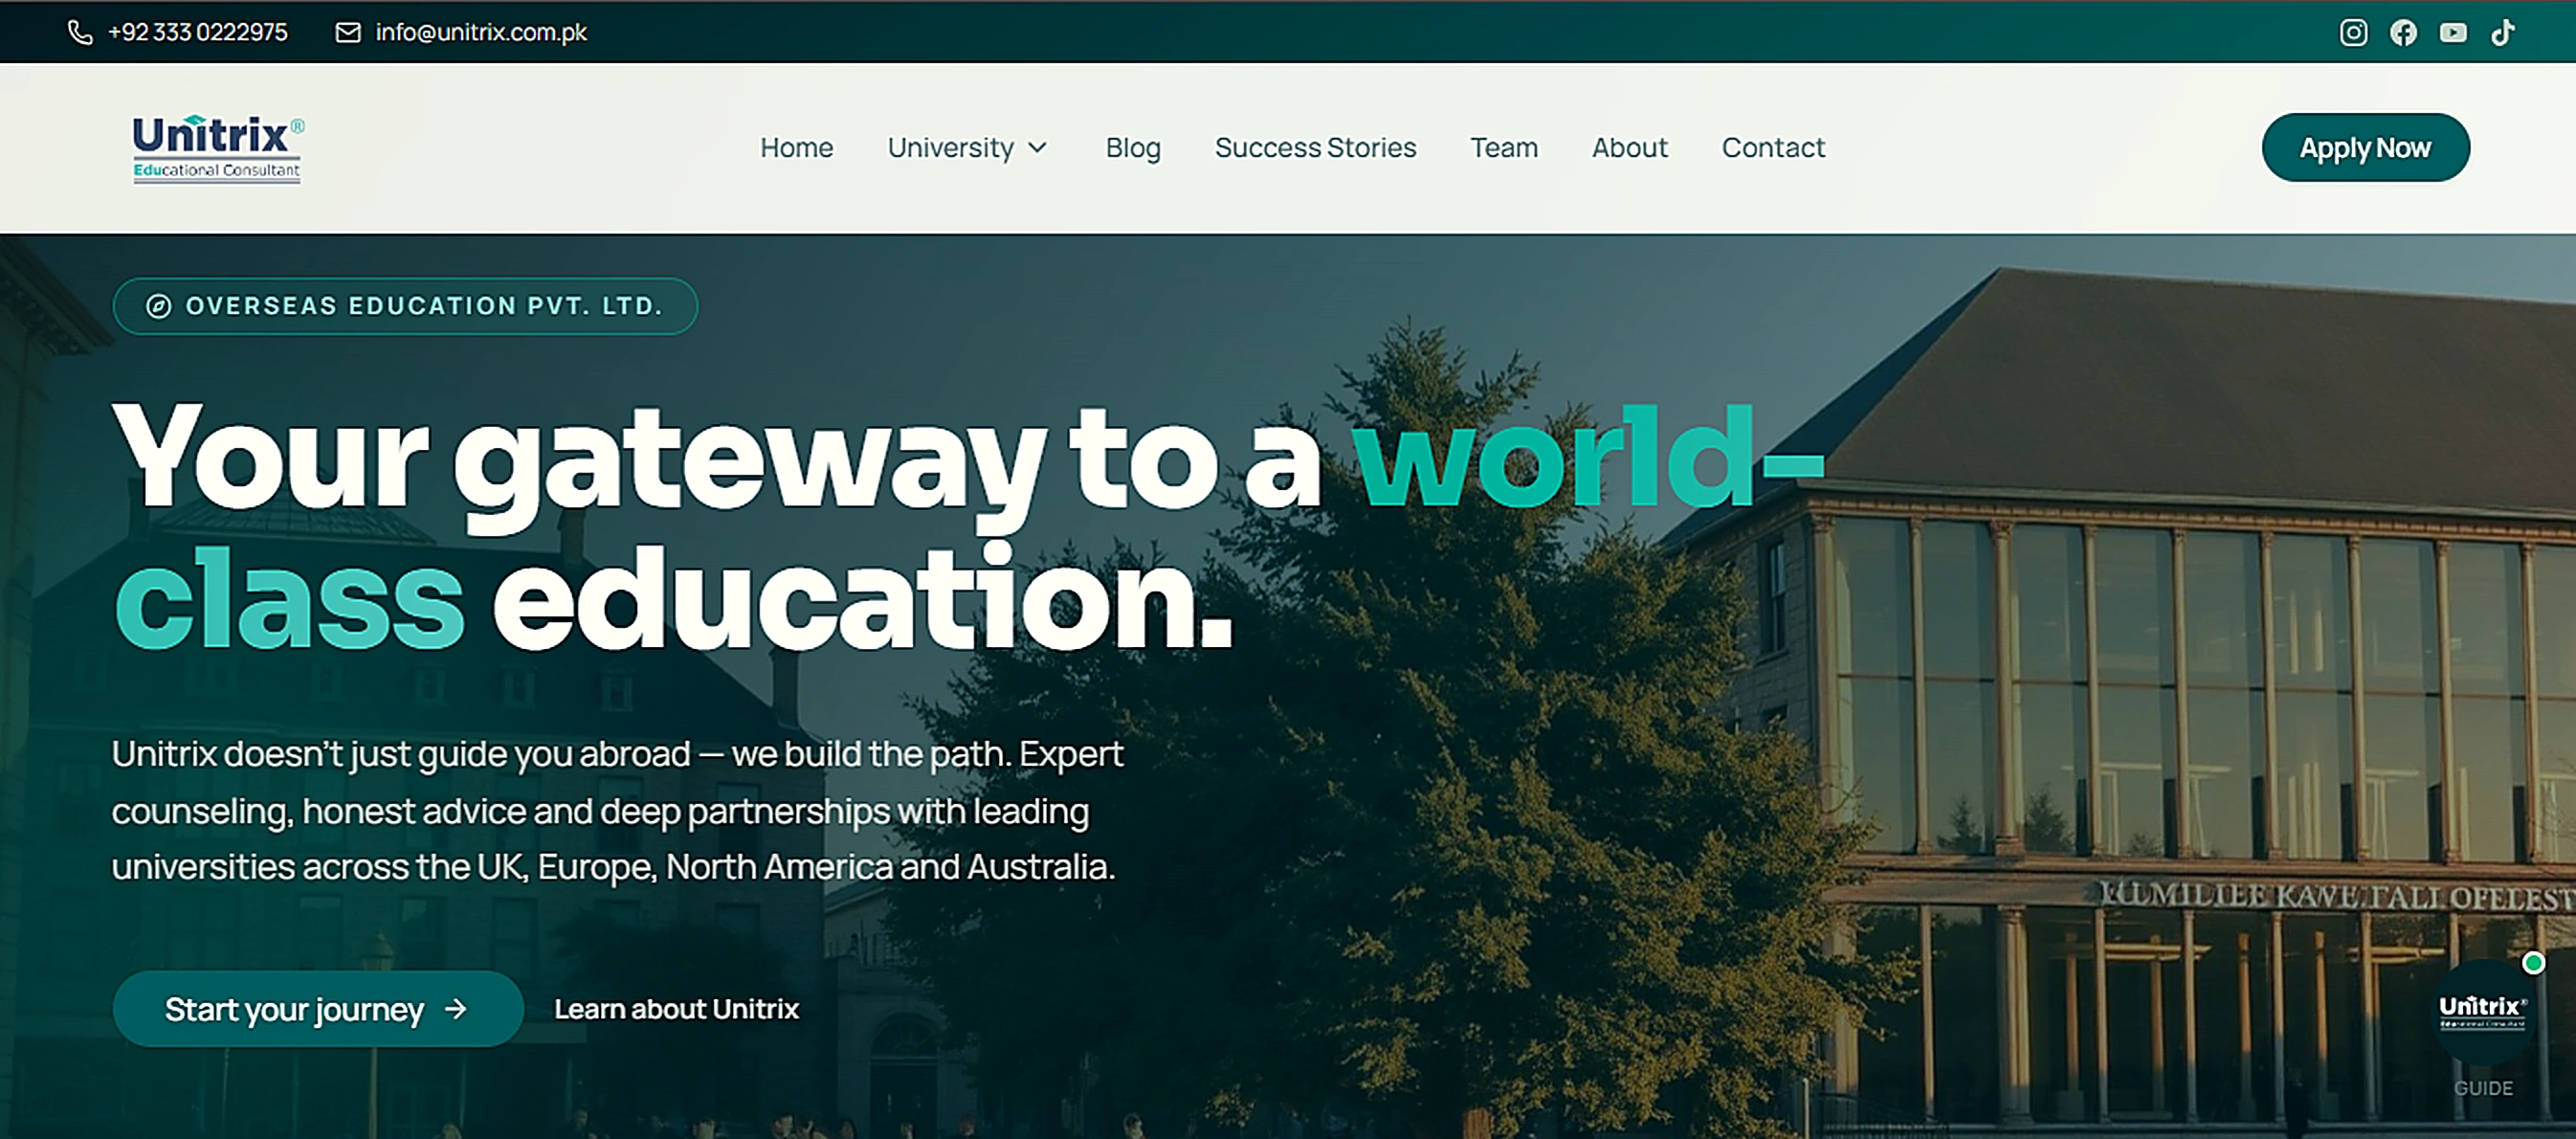2576x1139 pixels.
Task: View Success Stories page
Action: (1315, 148)
